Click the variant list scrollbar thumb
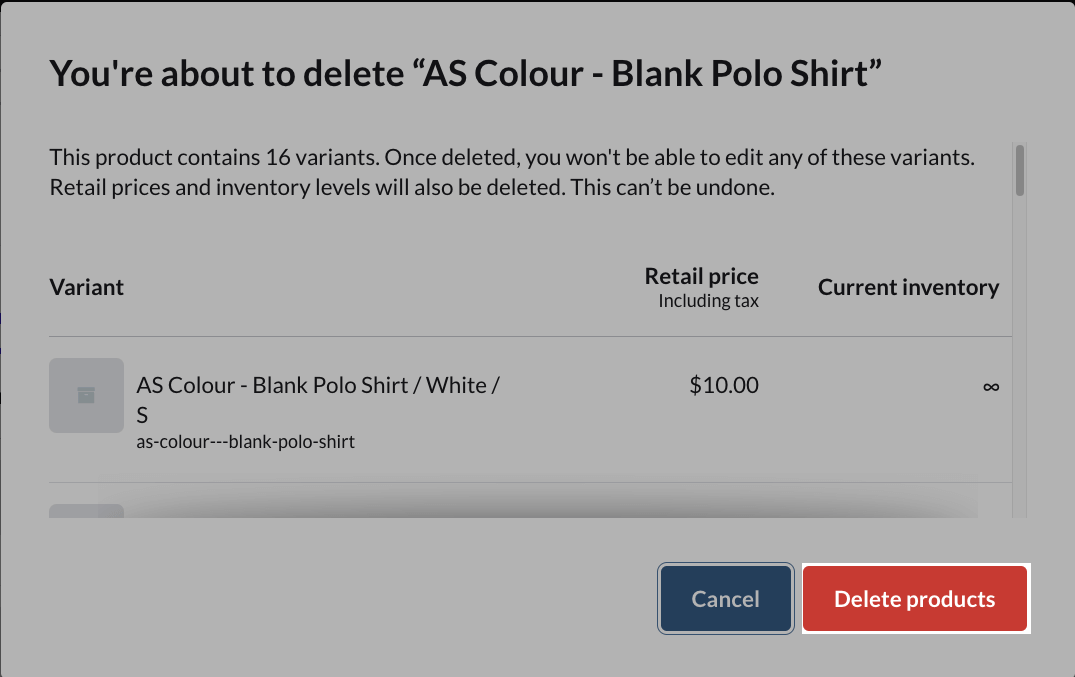The image size is (1075, 677). 1019,170
